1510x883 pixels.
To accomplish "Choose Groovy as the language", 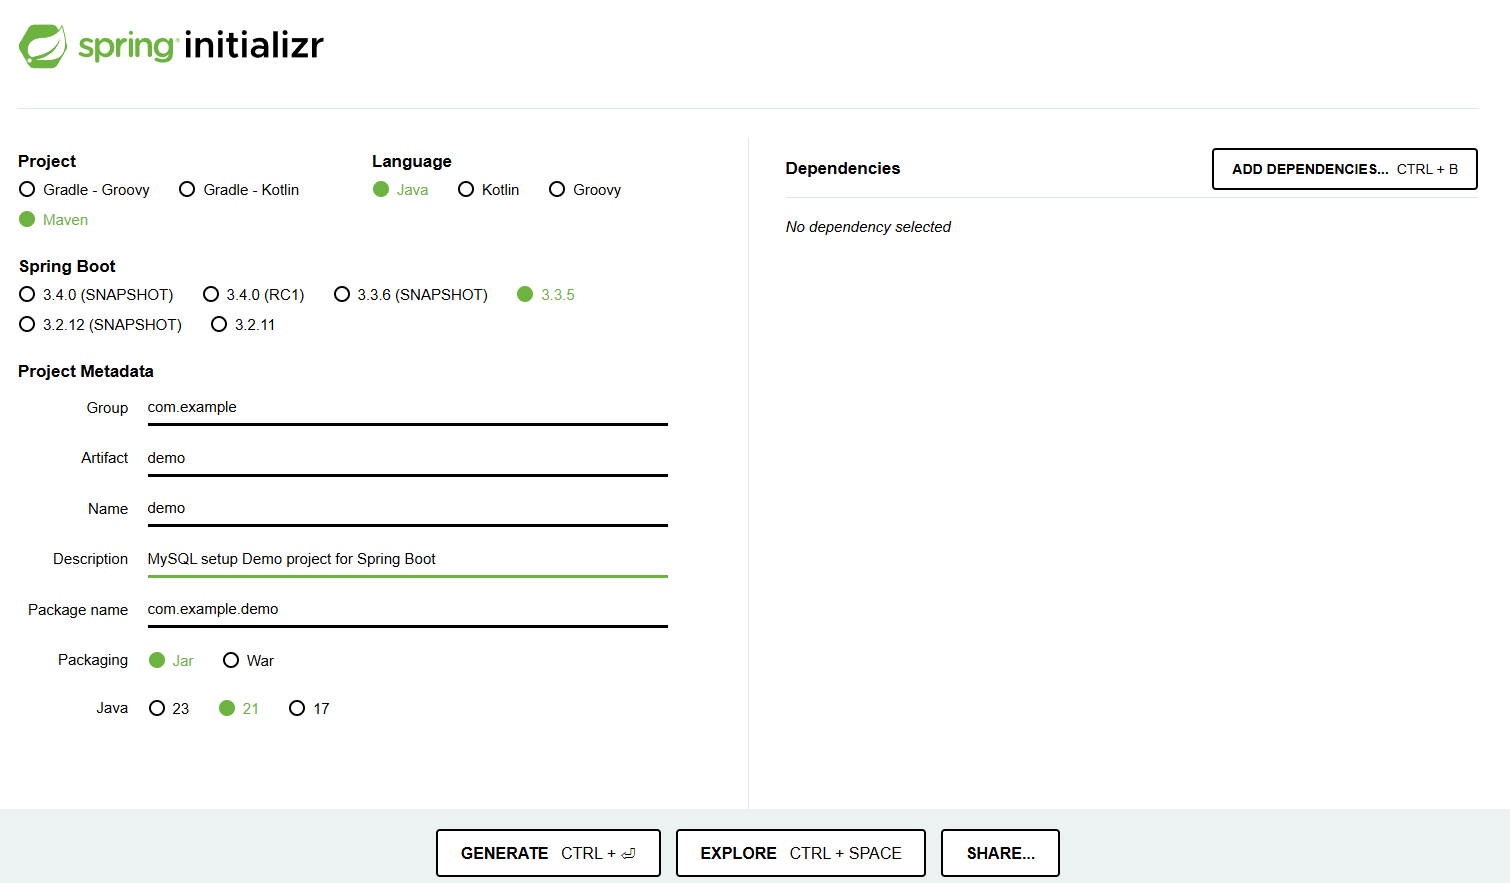I will tap(585, 190).
